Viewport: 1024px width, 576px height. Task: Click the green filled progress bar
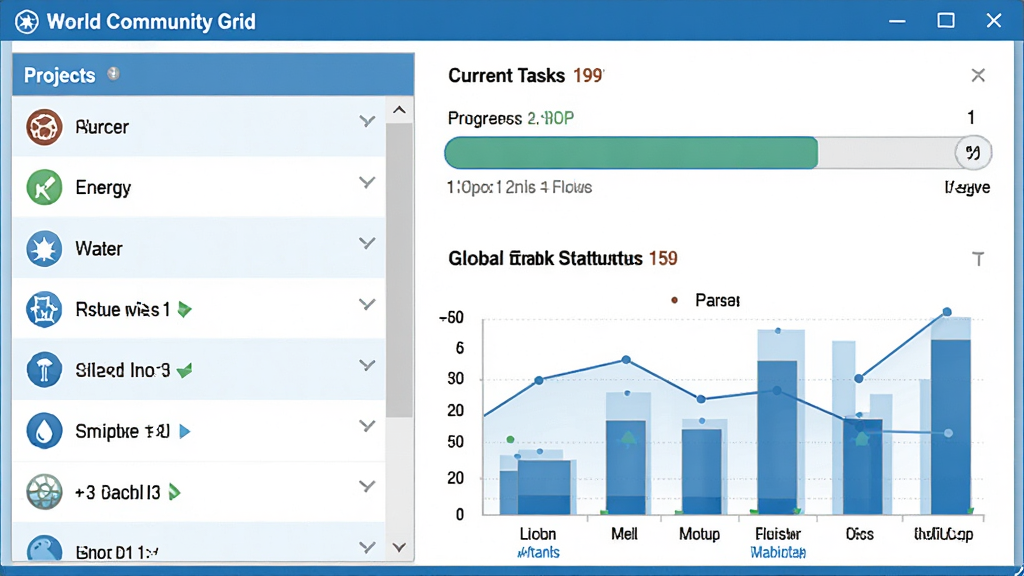coord(631,153)
